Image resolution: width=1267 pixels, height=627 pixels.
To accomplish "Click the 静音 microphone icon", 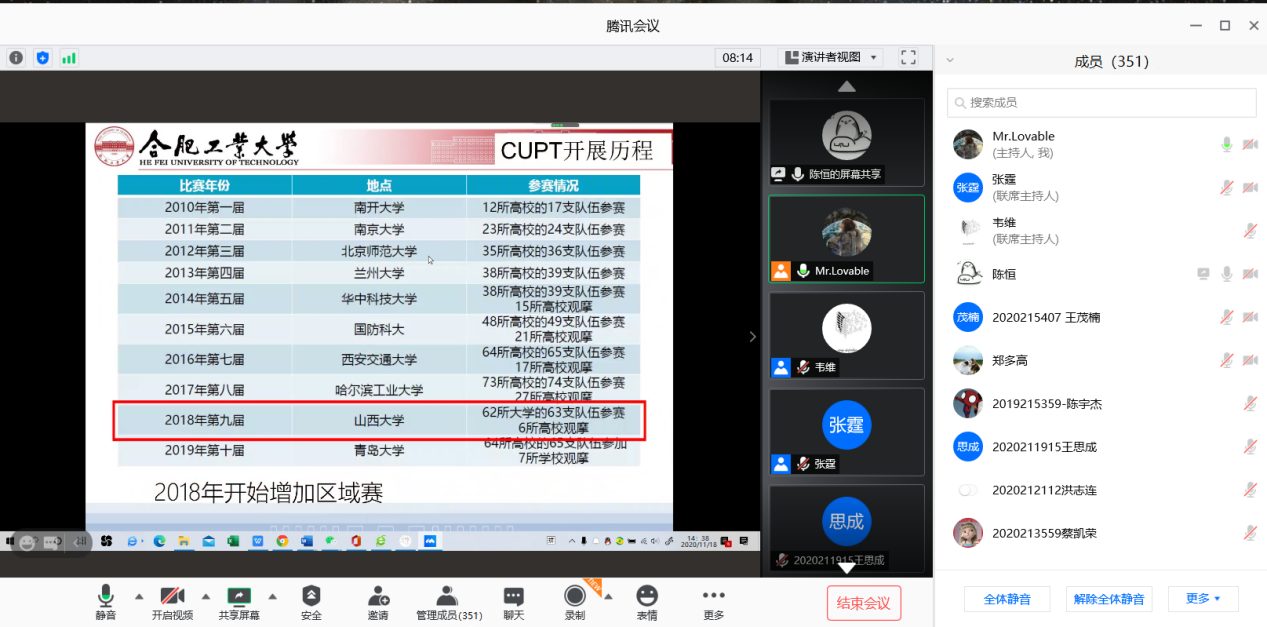I will point(105,597).
